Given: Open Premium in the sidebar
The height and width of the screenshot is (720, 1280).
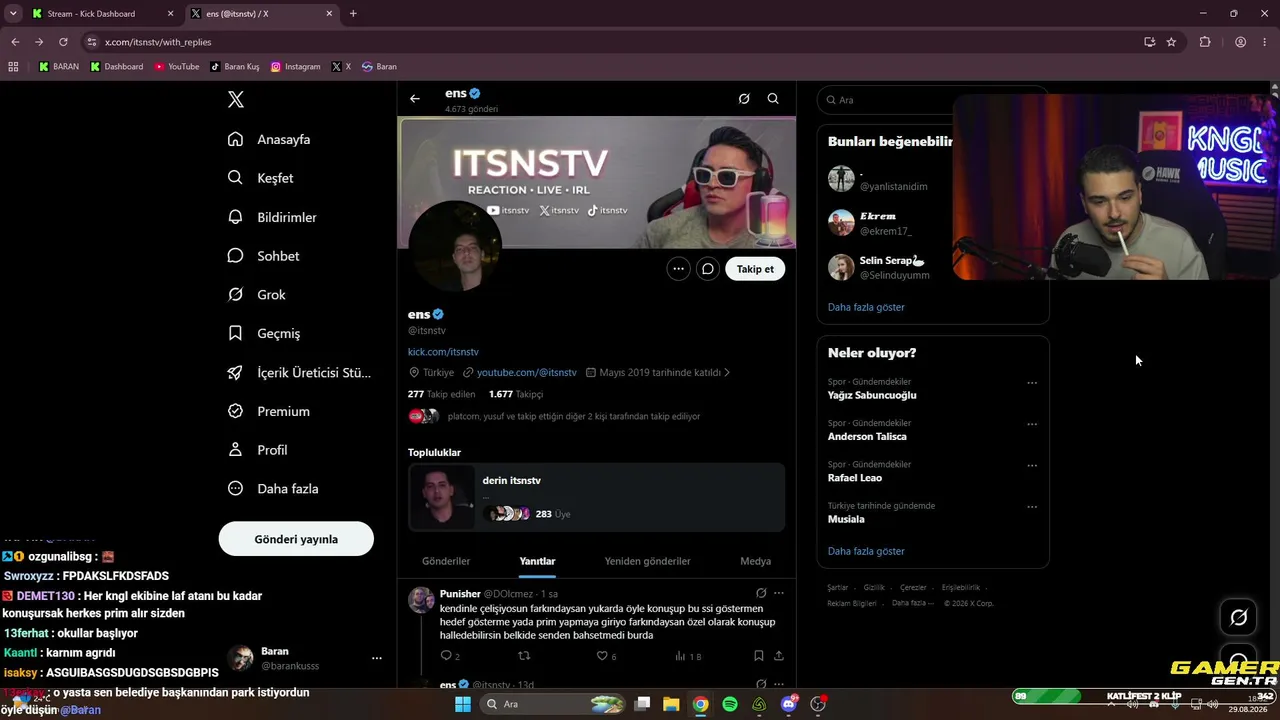Looking at the screenshot, I should coord(269,411).
